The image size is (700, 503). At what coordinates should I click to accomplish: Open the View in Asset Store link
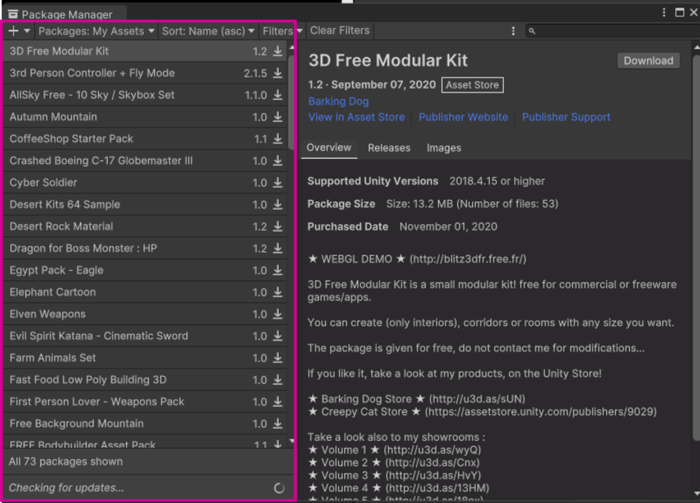point(356,117)
